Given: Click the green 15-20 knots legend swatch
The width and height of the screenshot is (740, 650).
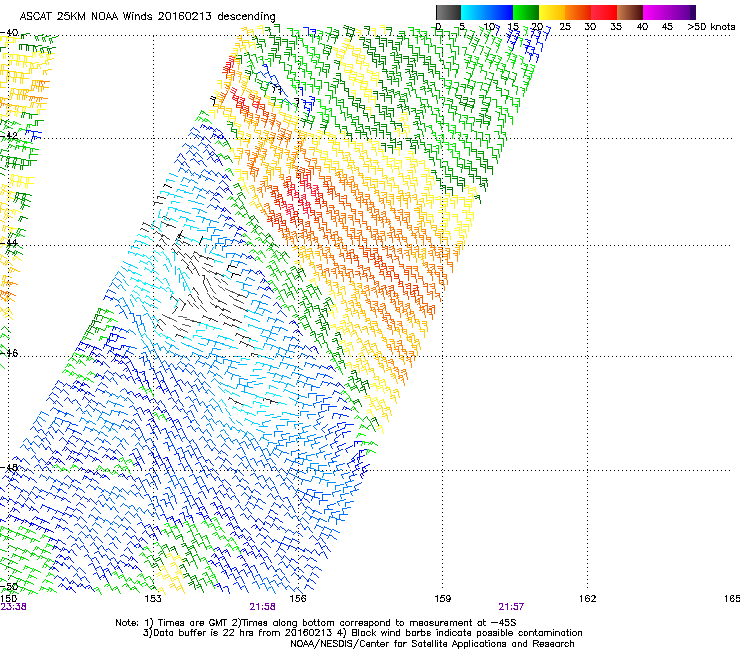Looking at the screenshot, I should (526, 12).
